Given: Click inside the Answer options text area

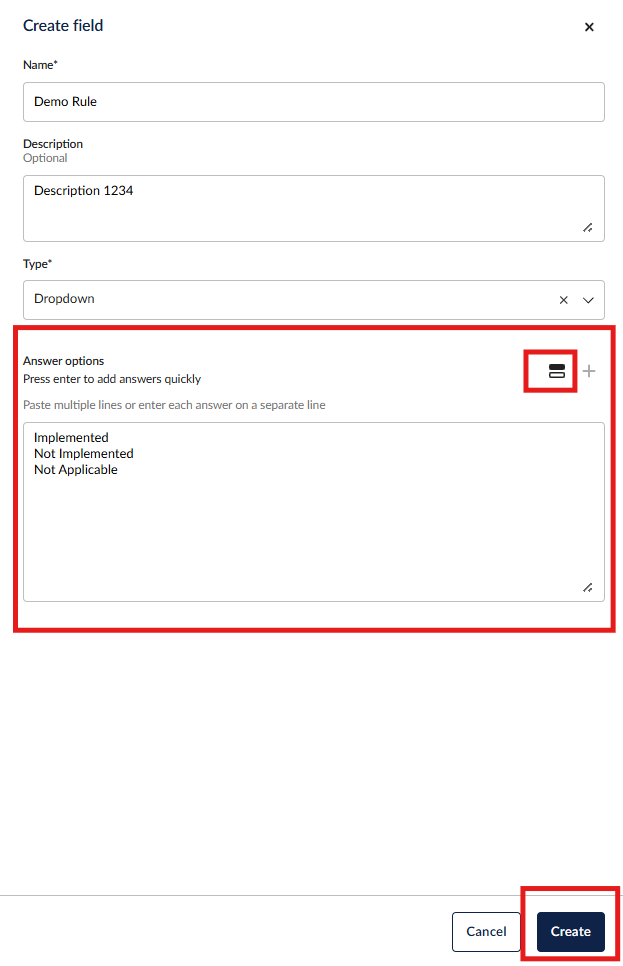Looking at the screenshot, I should 313,530.
